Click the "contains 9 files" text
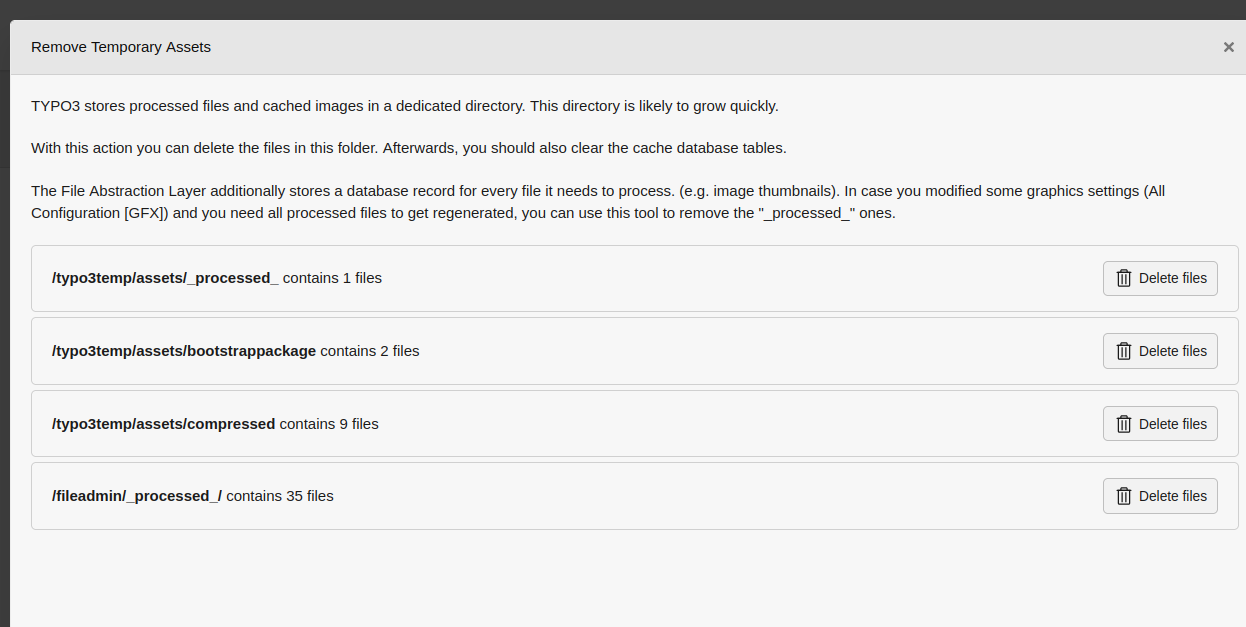Image resolution: width=1246 pixels, height=627 pixels. point(329,424)
